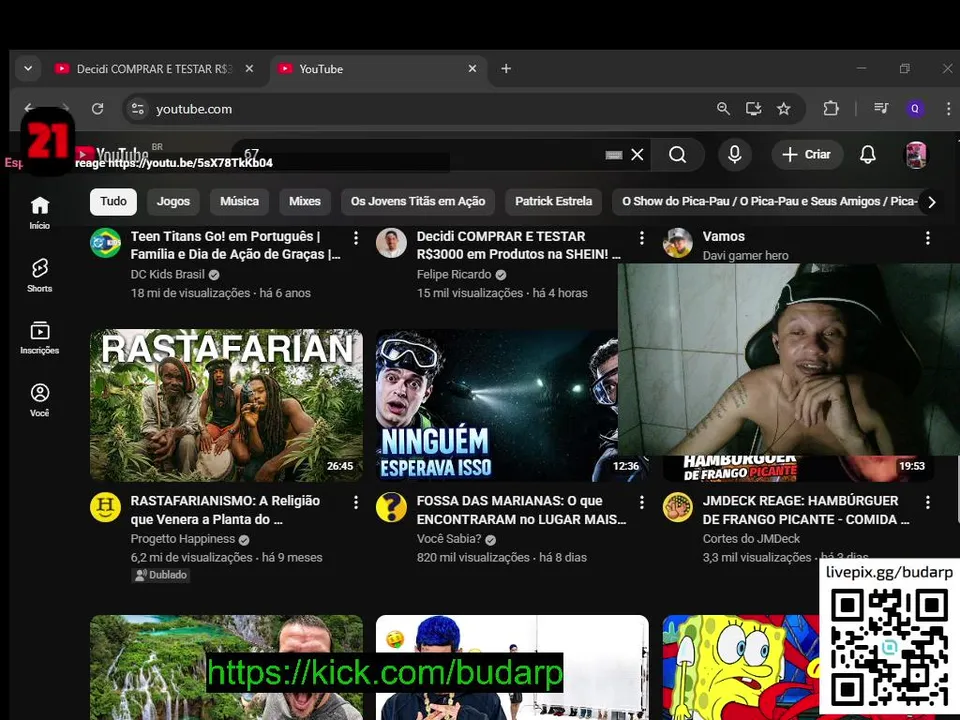The height and width of the screenshot is (720, 960).
Task: Select the Jogos filter chip
Action: 173,201
